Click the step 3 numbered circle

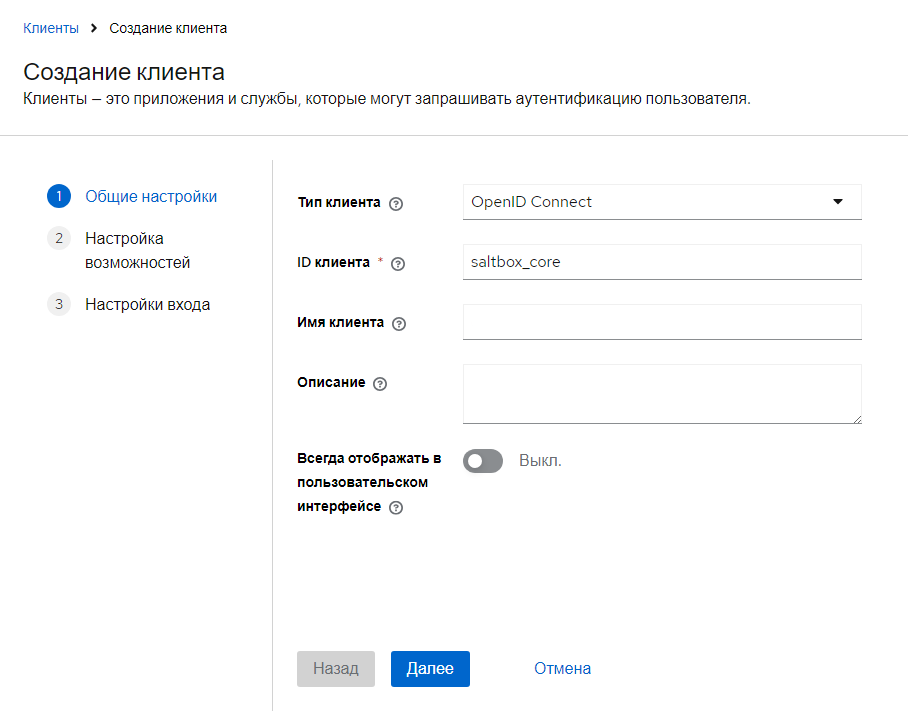[x=59, y=304]
